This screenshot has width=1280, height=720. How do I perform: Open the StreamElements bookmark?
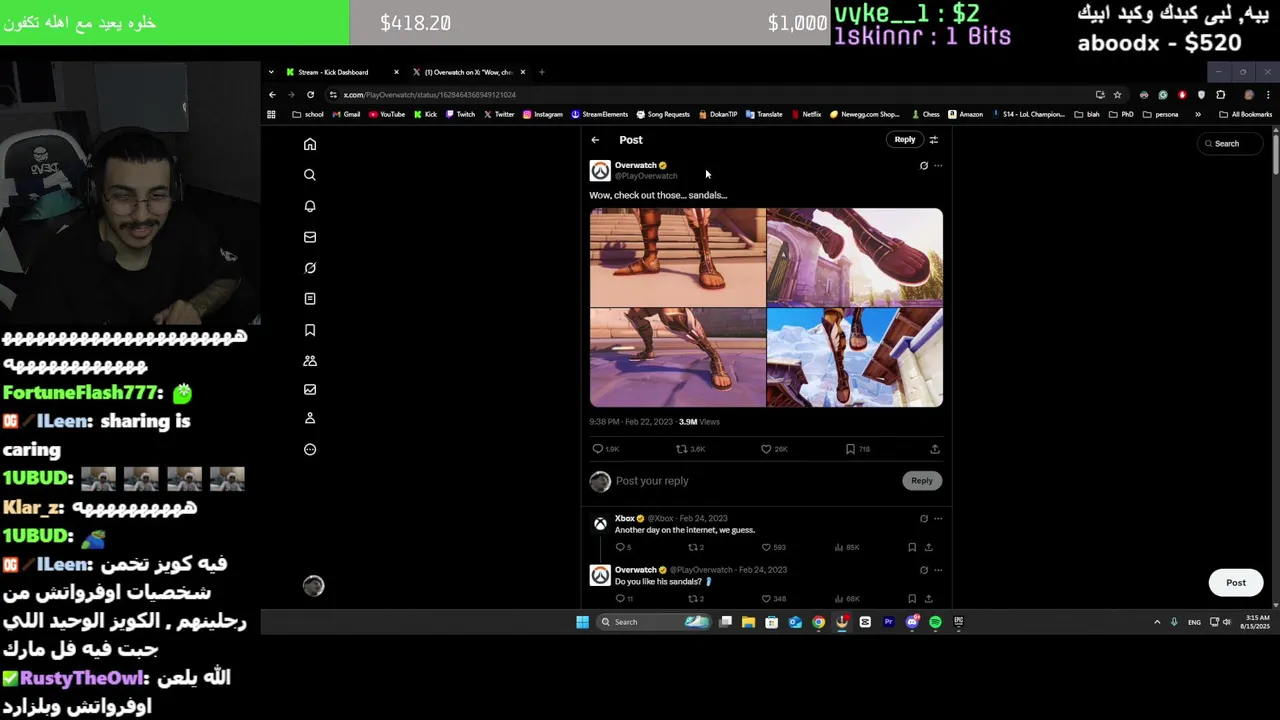pyautogui.click(x=599, y=115)
